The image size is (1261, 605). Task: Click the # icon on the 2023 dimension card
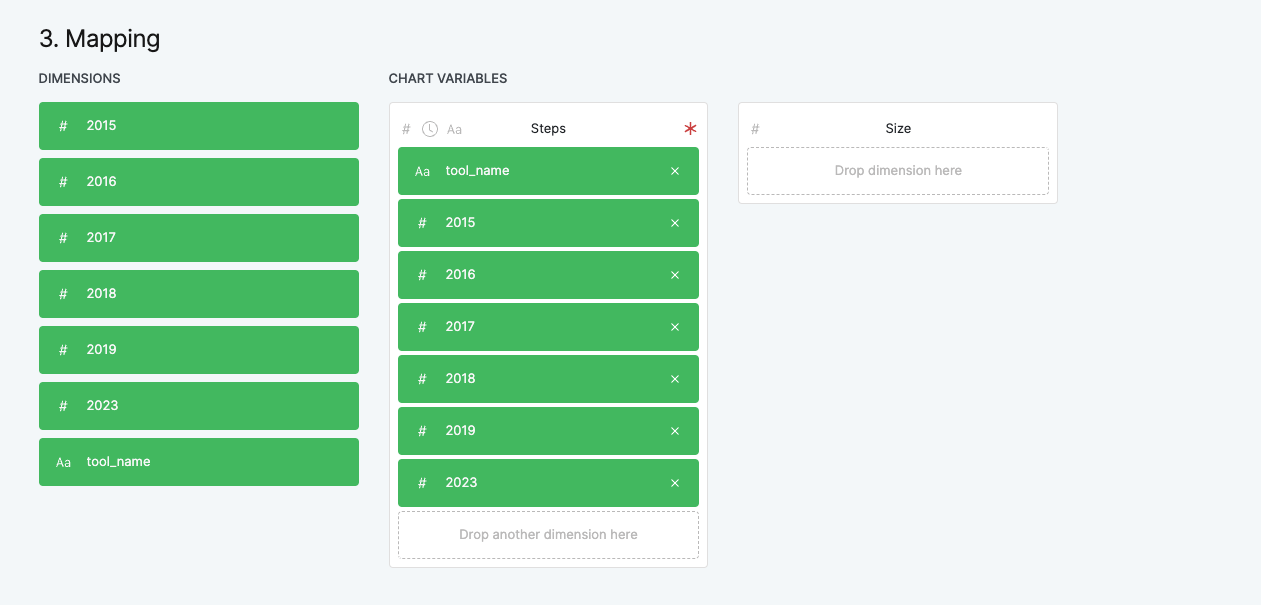[62, 405]
